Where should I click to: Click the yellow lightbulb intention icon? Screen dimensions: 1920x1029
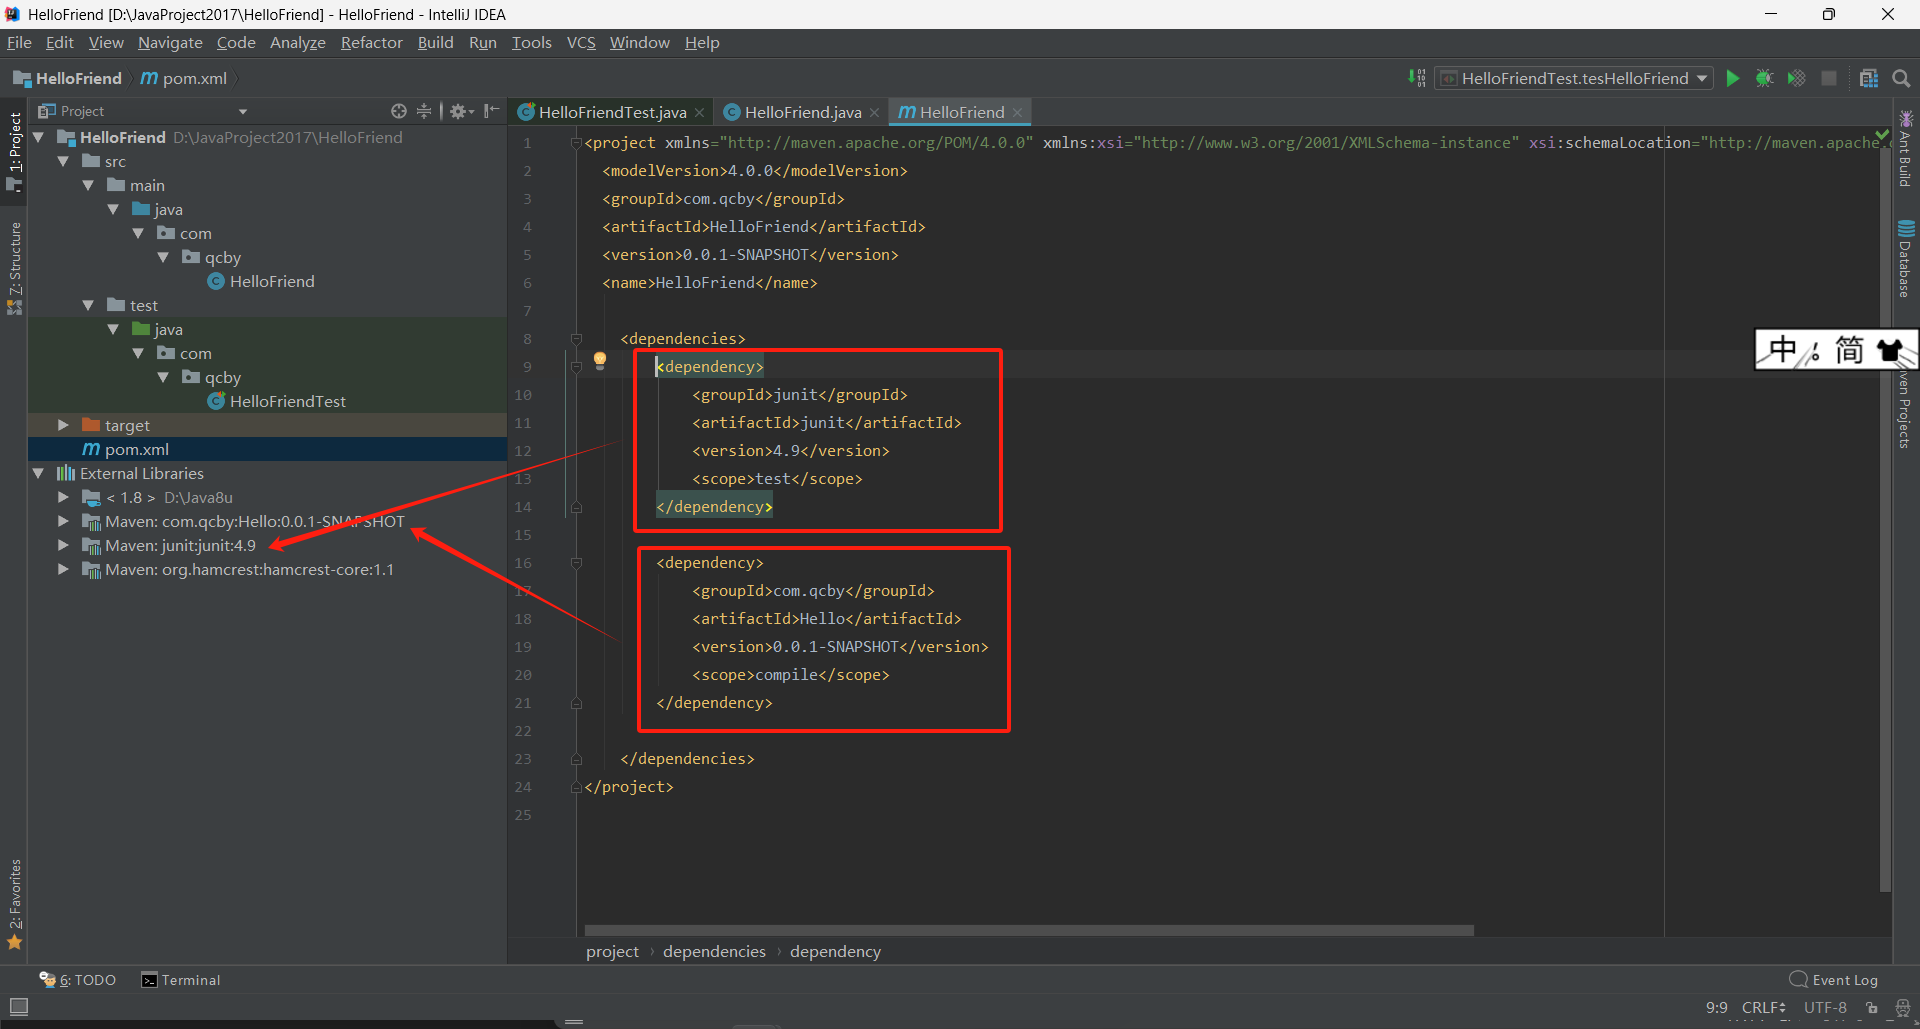click(x=600, y=360)
